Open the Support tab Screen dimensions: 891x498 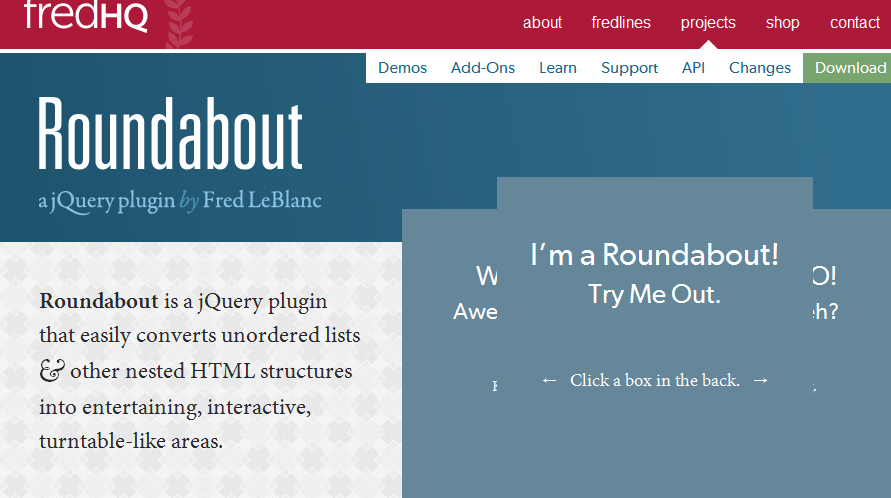(x=630, y=68)
